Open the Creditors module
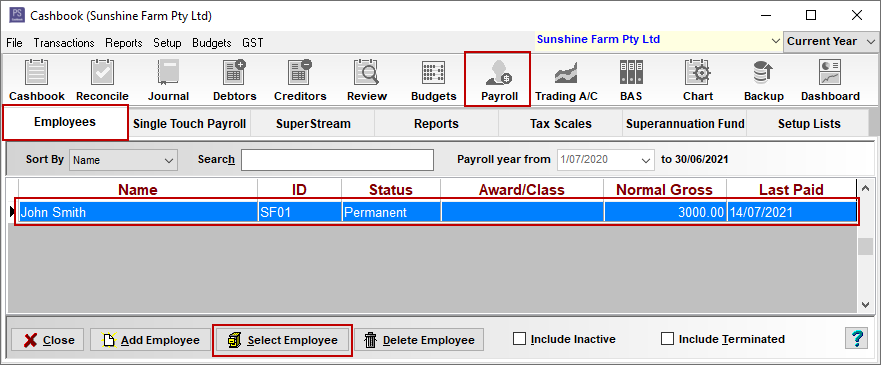This screenshot has height=365, width=881. tap(300, 80)
